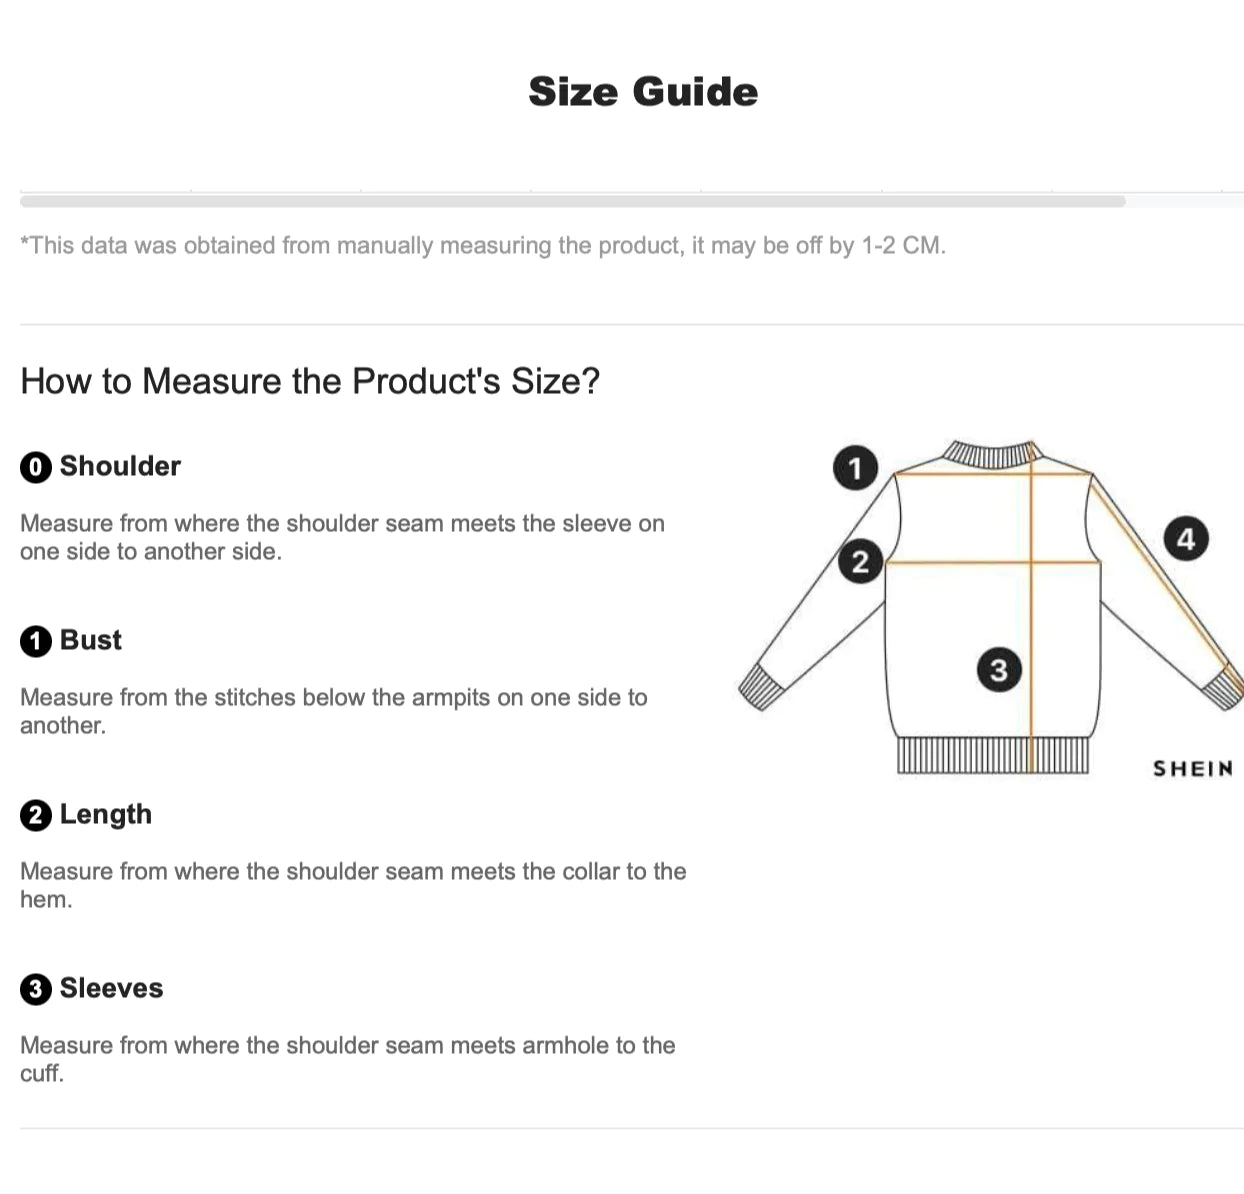Viewport: 1244px width, 1194px height.
Task: Click the SHEIN logo under the diagram
Action: [1192, 768]
